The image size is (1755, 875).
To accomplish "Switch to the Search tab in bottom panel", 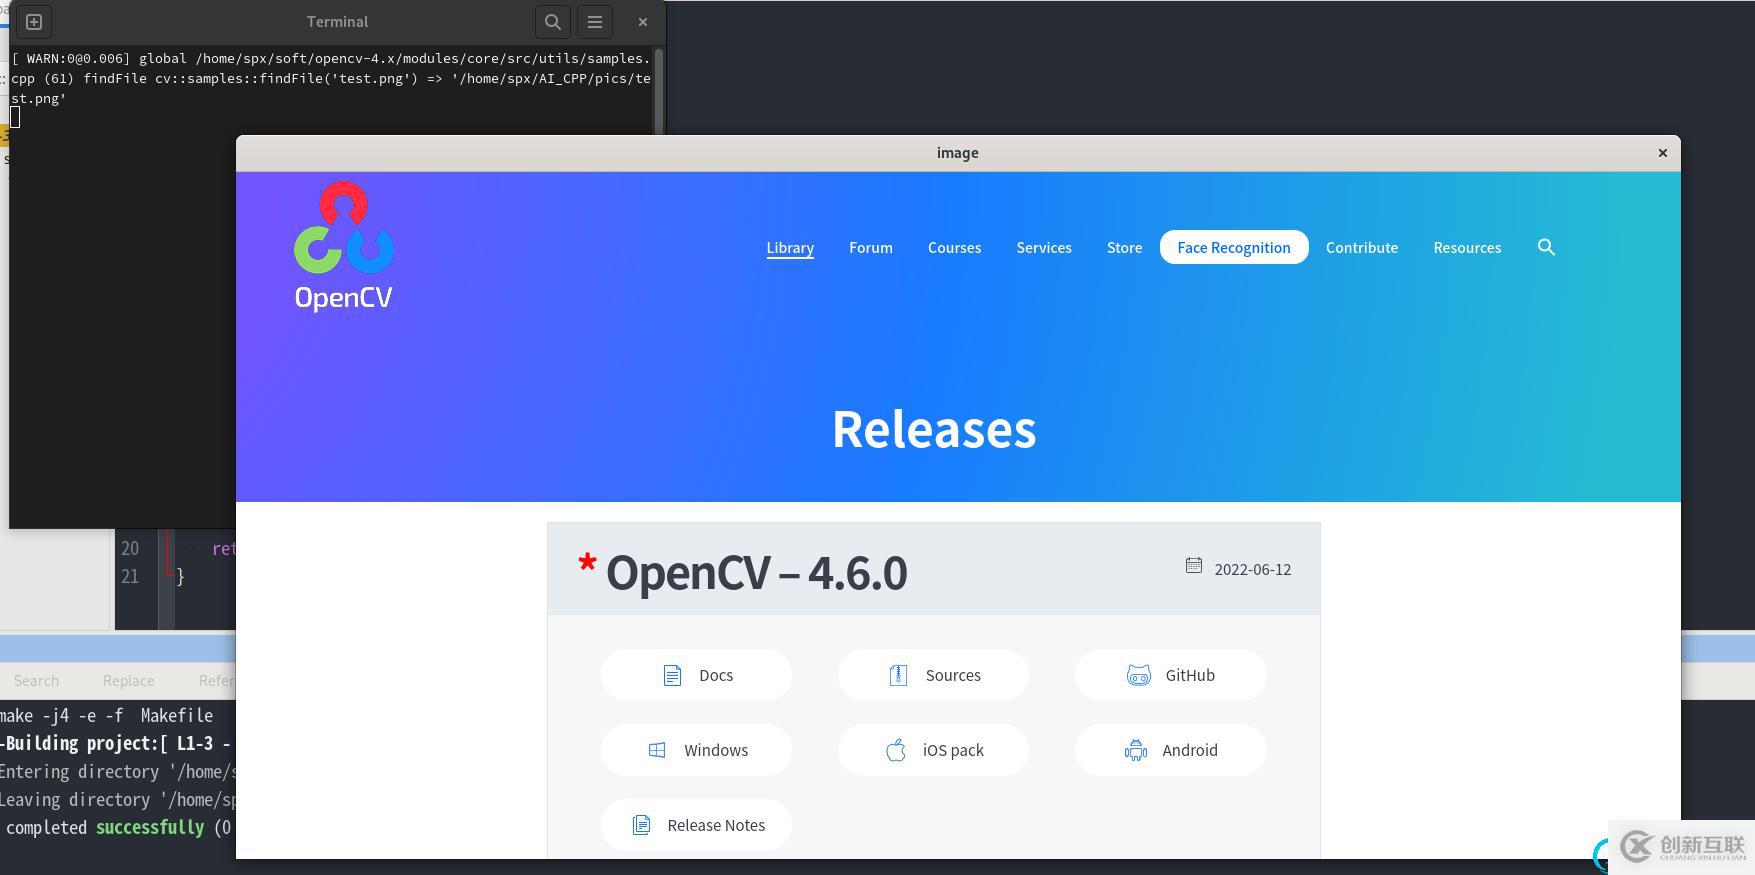I will (x=36, y=681).
